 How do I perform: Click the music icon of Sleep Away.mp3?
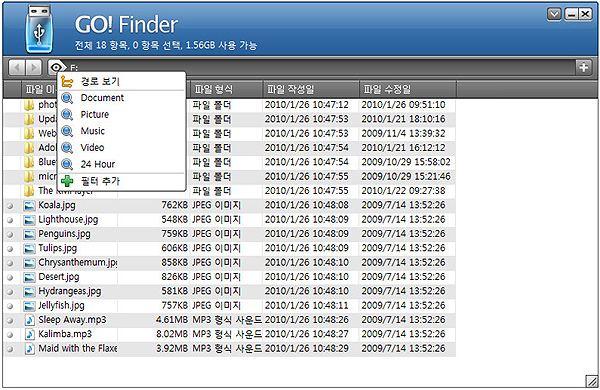29,320
